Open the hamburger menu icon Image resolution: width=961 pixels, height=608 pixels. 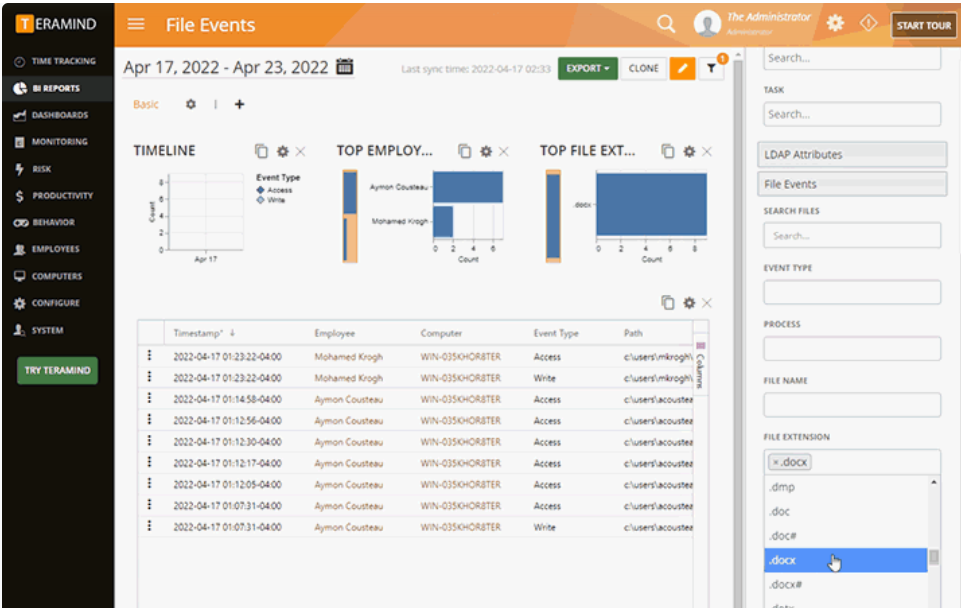pyautogui.click(x=136, y=24)
